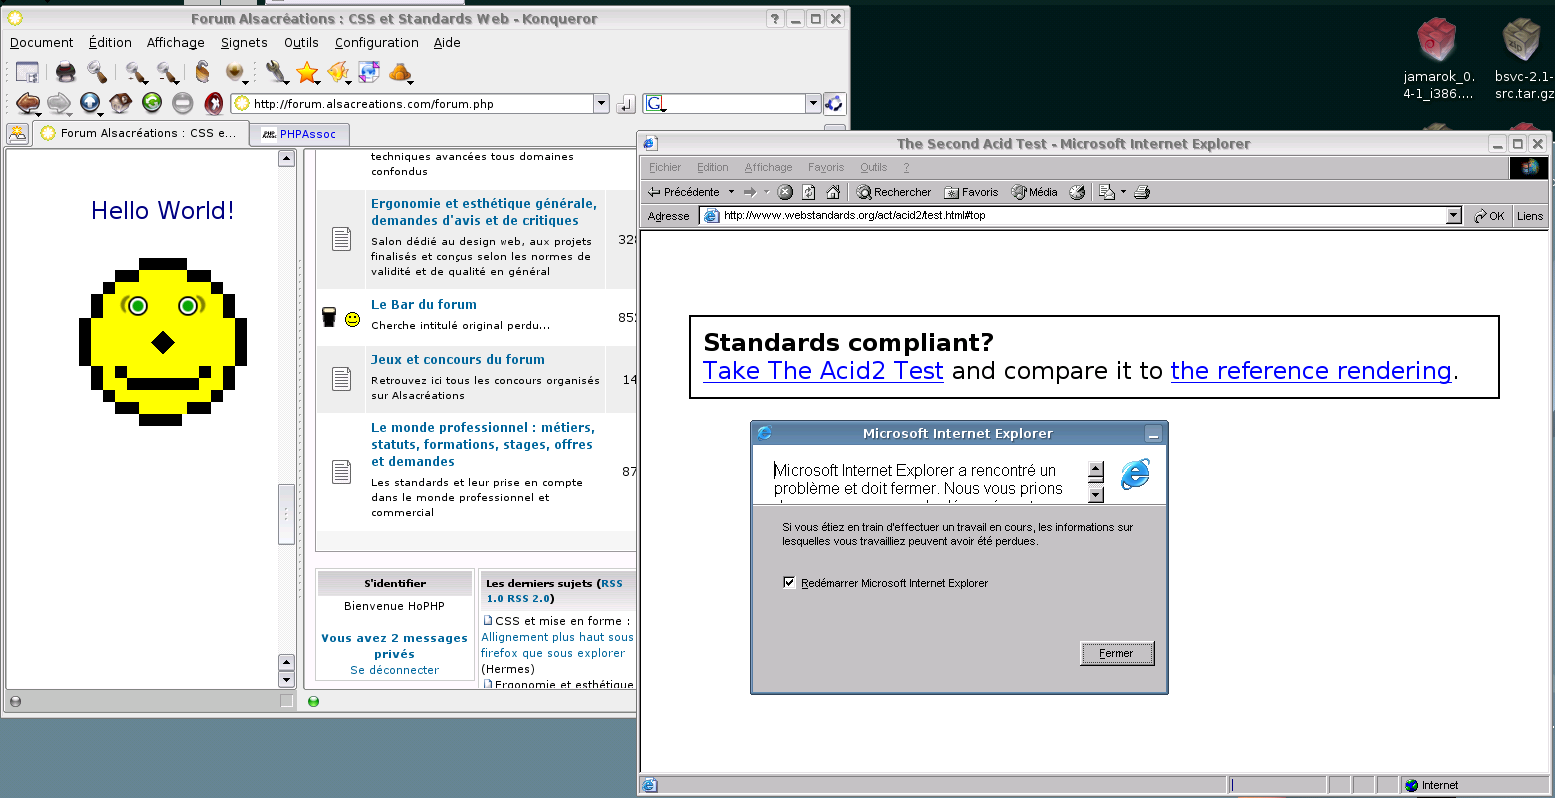The width and height of the screenshot is (1555, 798).
Task: Click the smiley frame's scroll up arrow
Action: click(286, 158)
